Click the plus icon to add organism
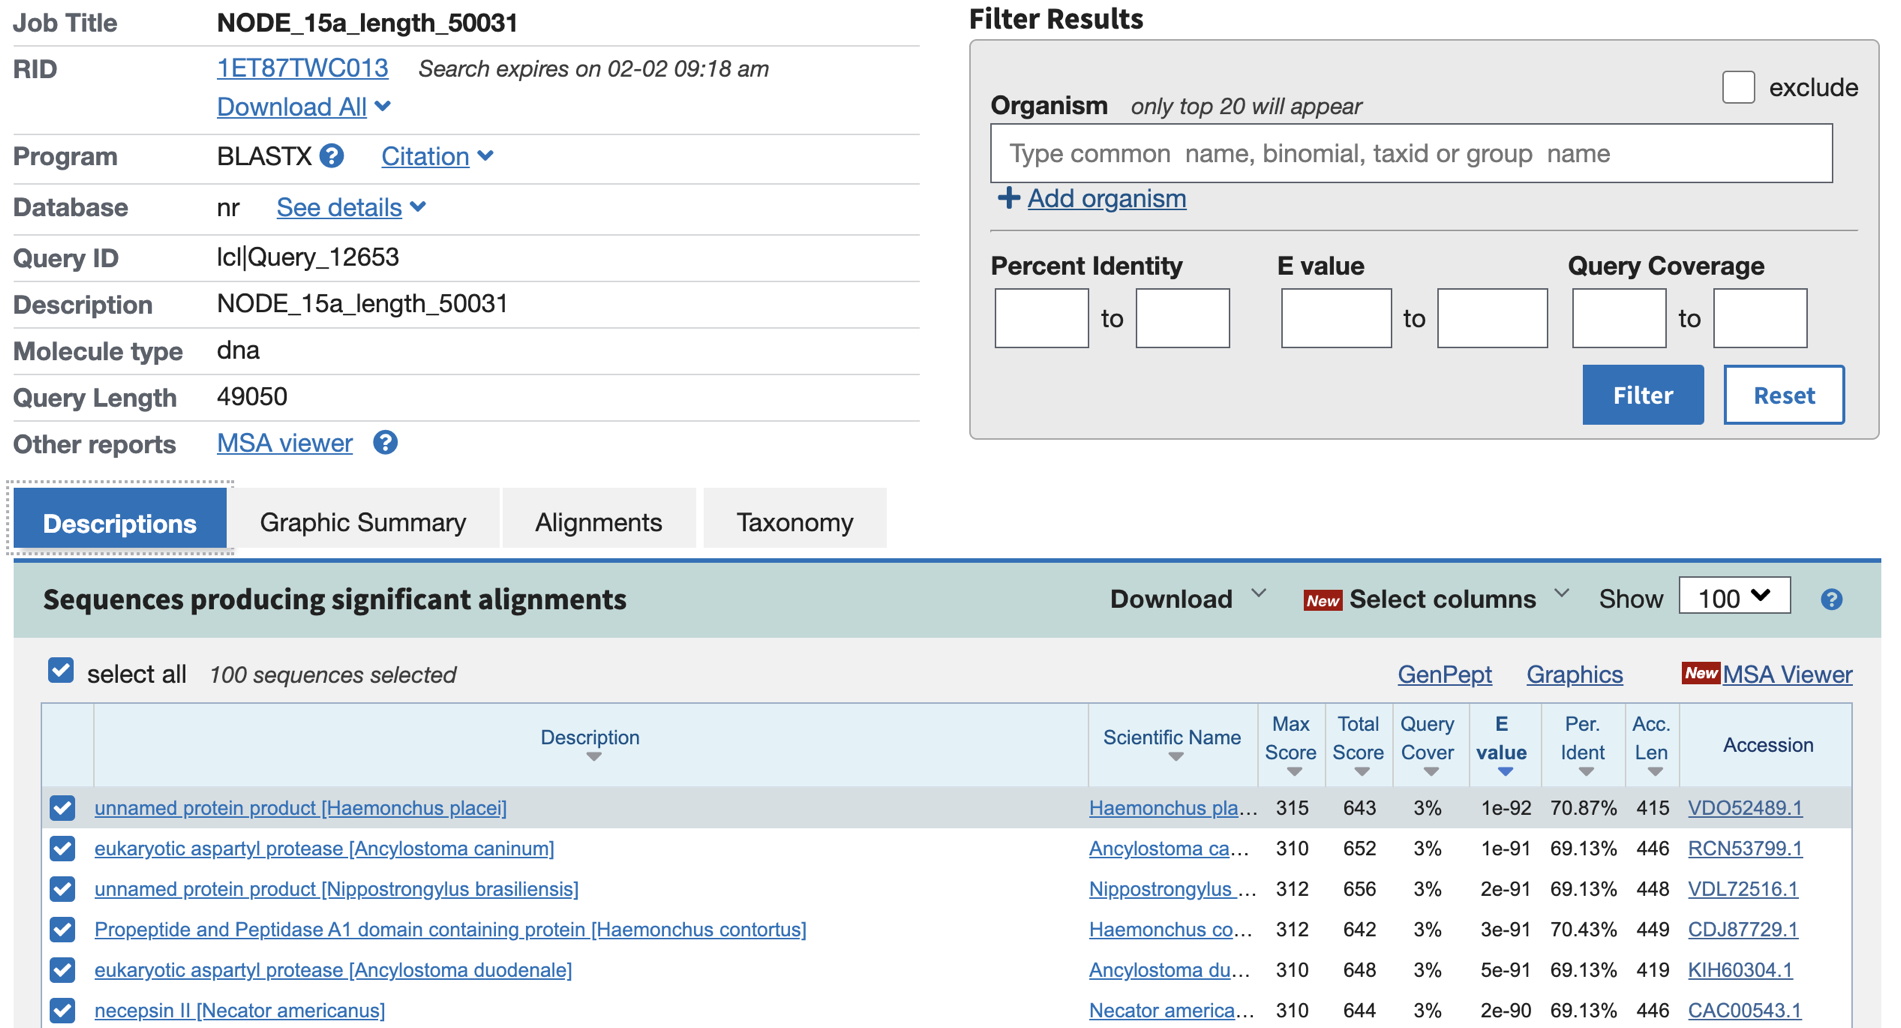This screenshot has height=1028, width=1901. [x=1008, y=198]
